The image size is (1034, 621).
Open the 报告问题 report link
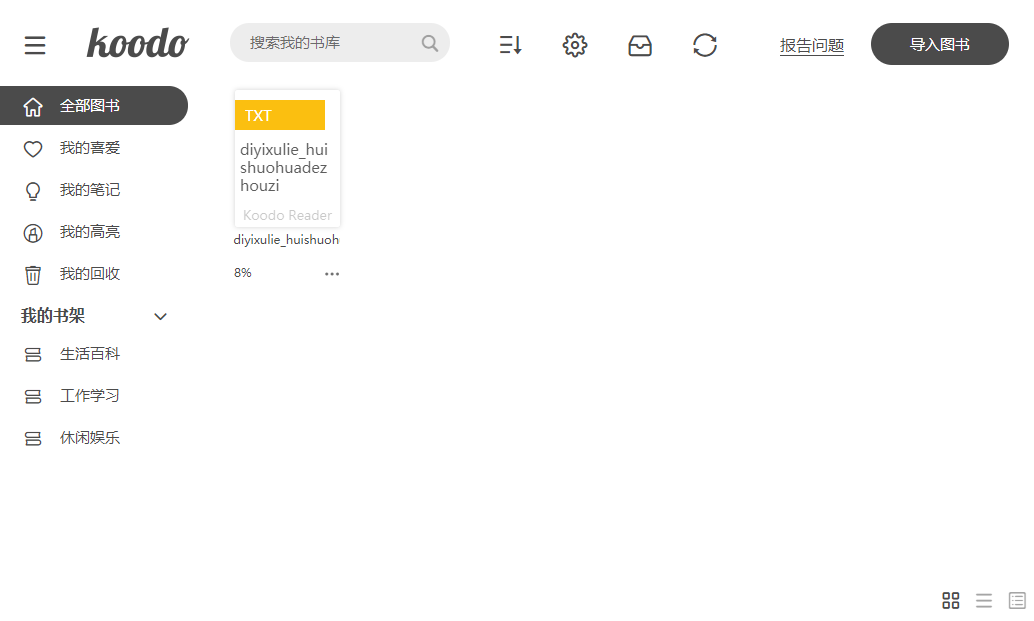812,46
